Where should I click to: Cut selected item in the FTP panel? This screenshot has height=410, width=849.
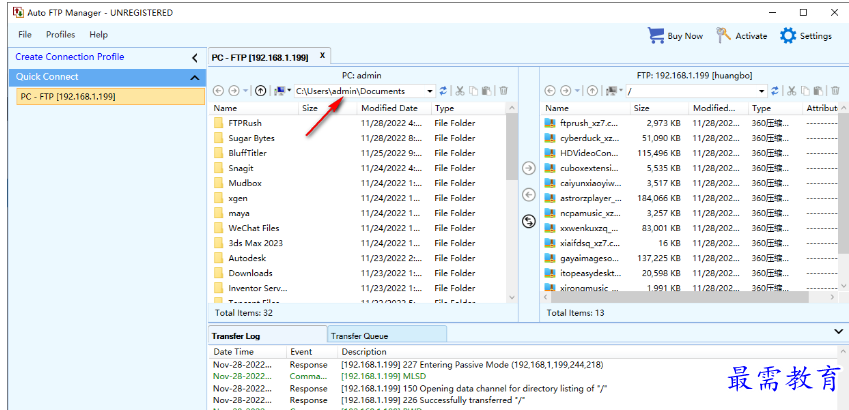[792, 91]
